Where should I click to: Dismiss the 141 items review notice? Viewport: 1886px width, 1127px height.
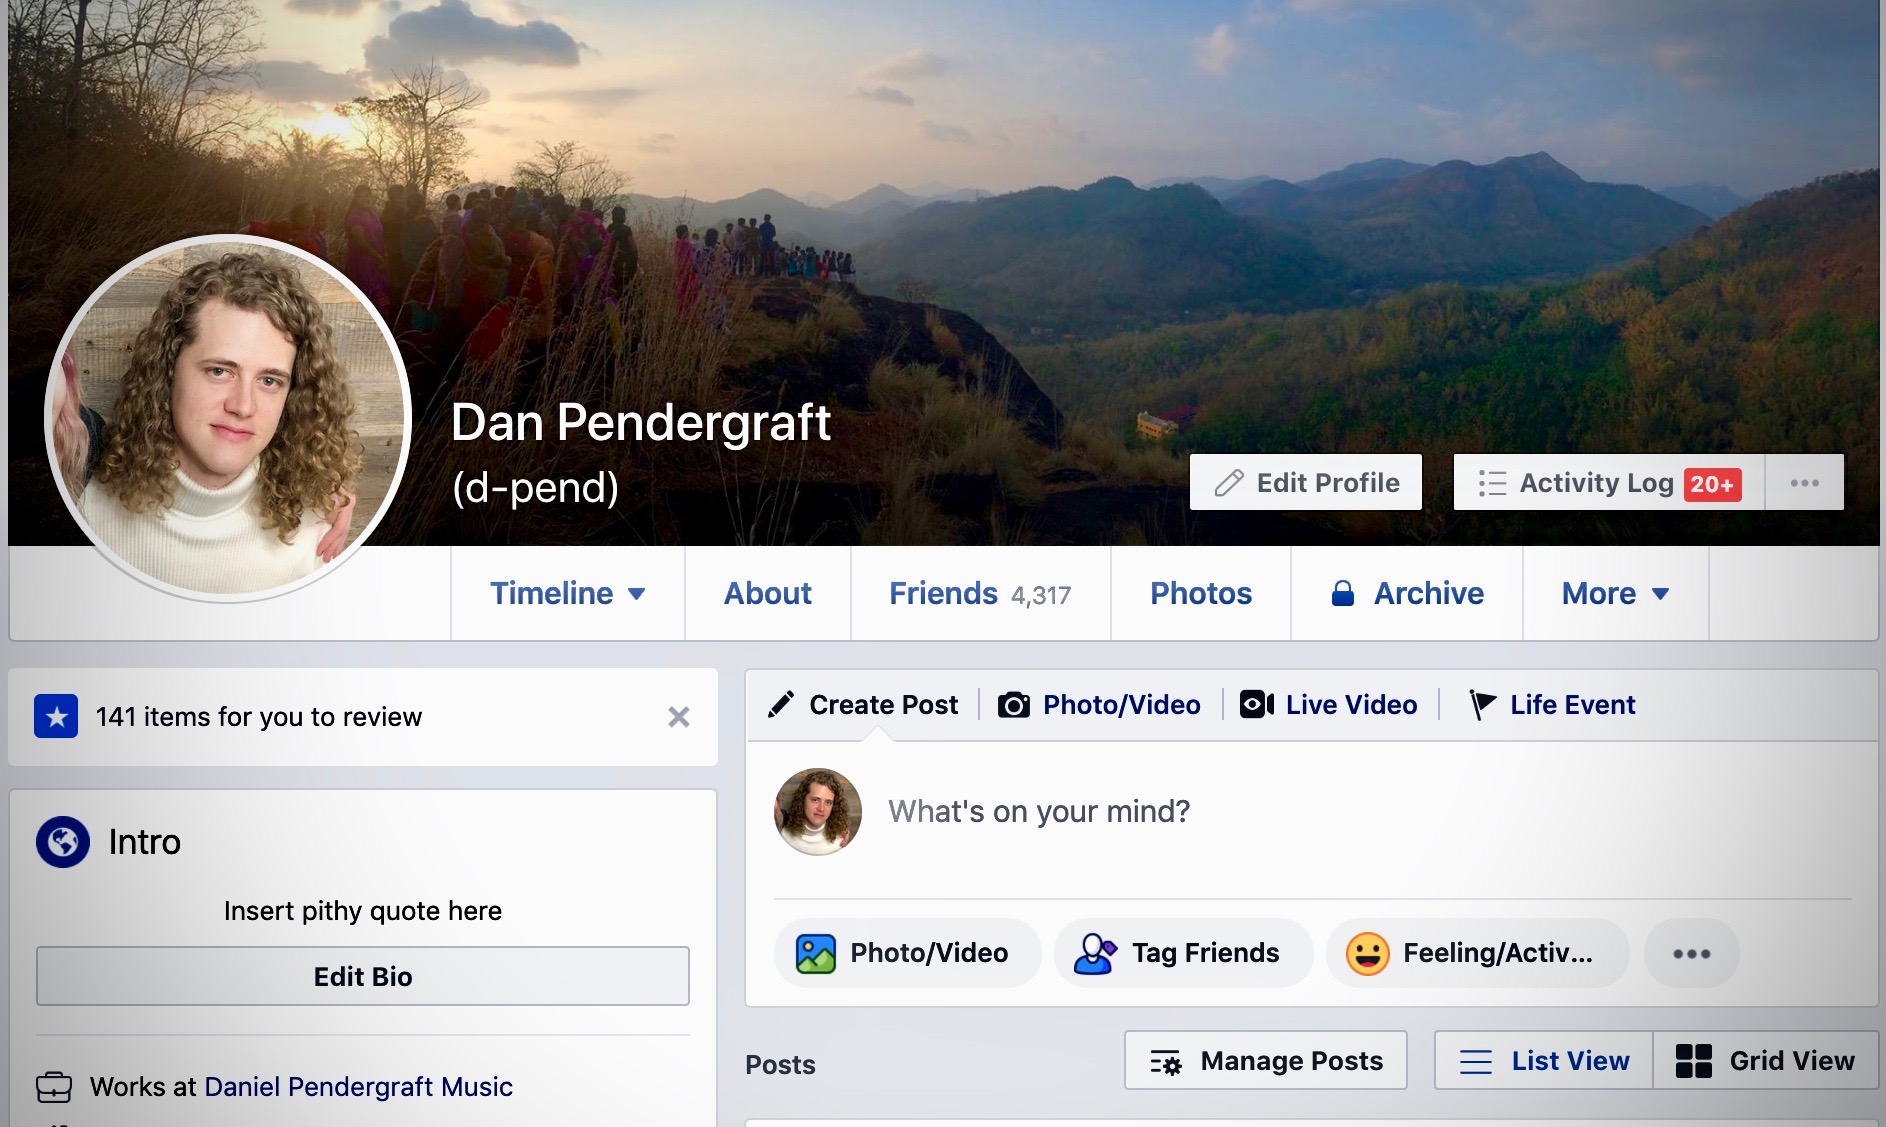(679, 717)
